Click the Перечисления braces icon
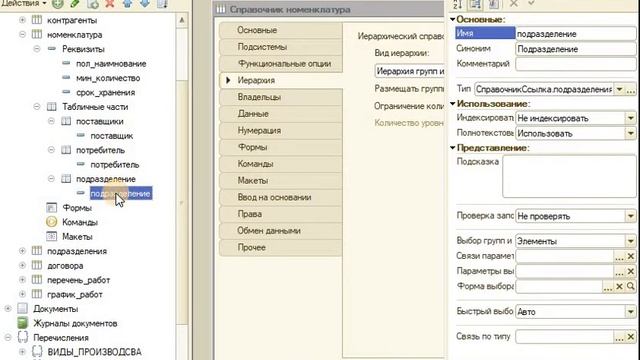 tap(22, 337)
